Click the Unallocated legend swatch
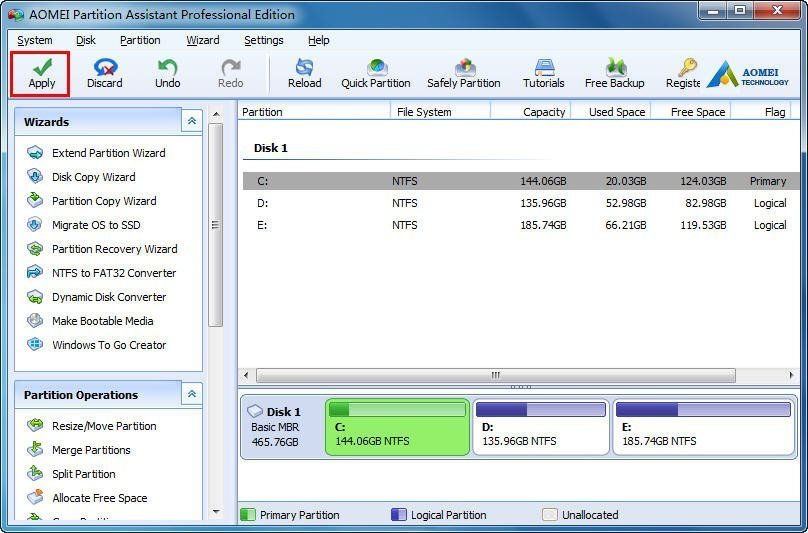808x533 pixels. (x=550, y=514)
